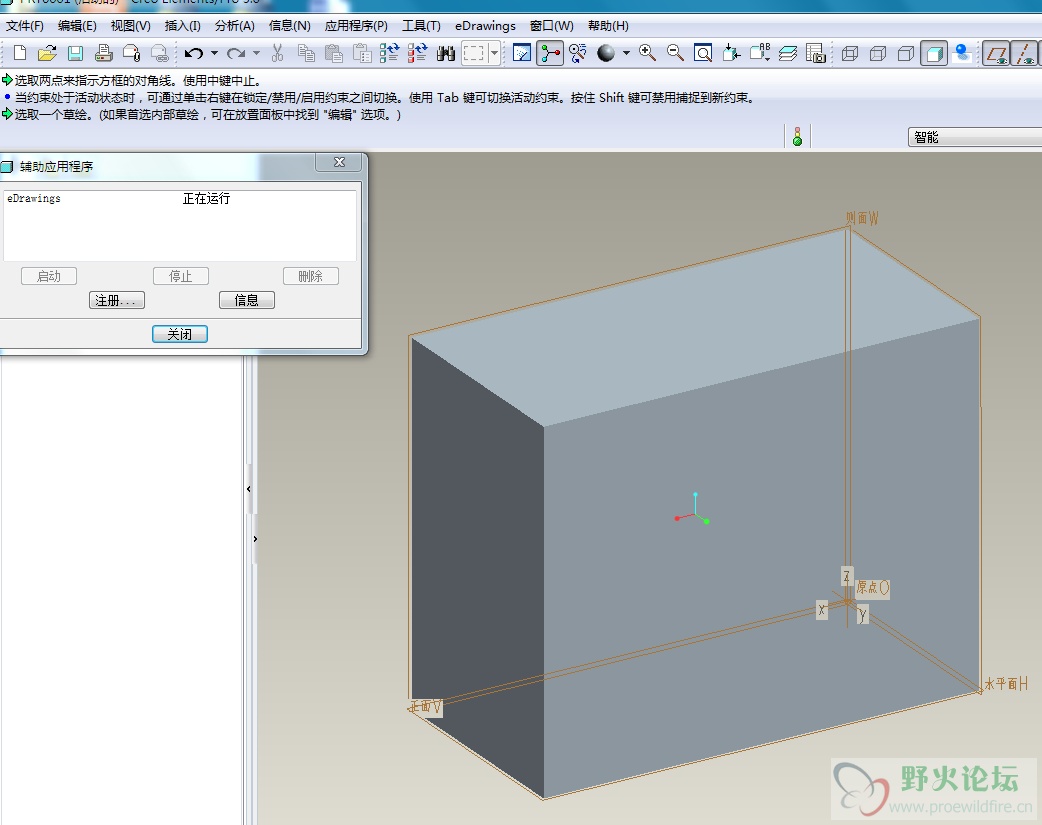Click the 信息 button
The height and width of the screenshot is (825, 1042).
point(246,300)
